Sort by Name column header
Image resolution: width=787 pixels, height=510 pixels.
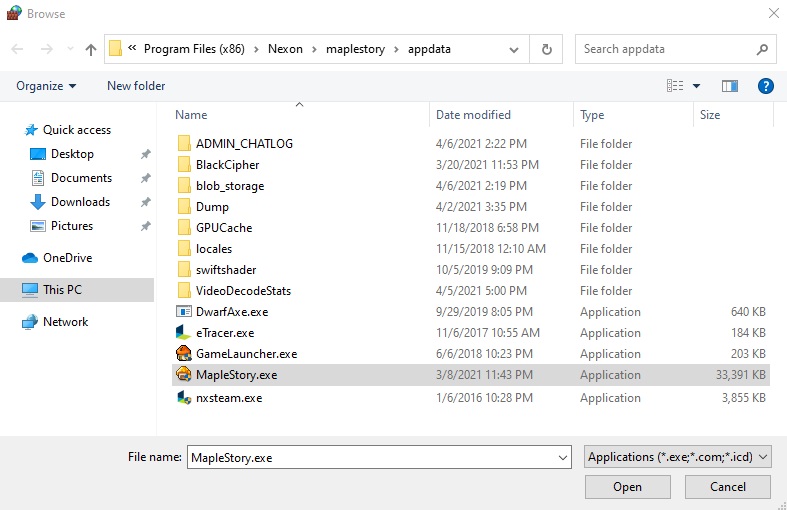191,115
